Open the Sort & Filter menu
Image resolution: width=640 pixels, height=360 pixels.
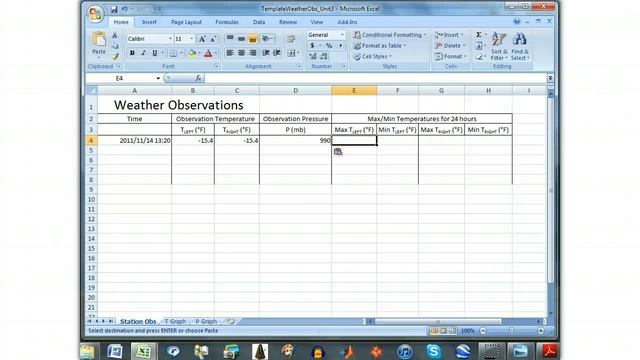(499, 46)
